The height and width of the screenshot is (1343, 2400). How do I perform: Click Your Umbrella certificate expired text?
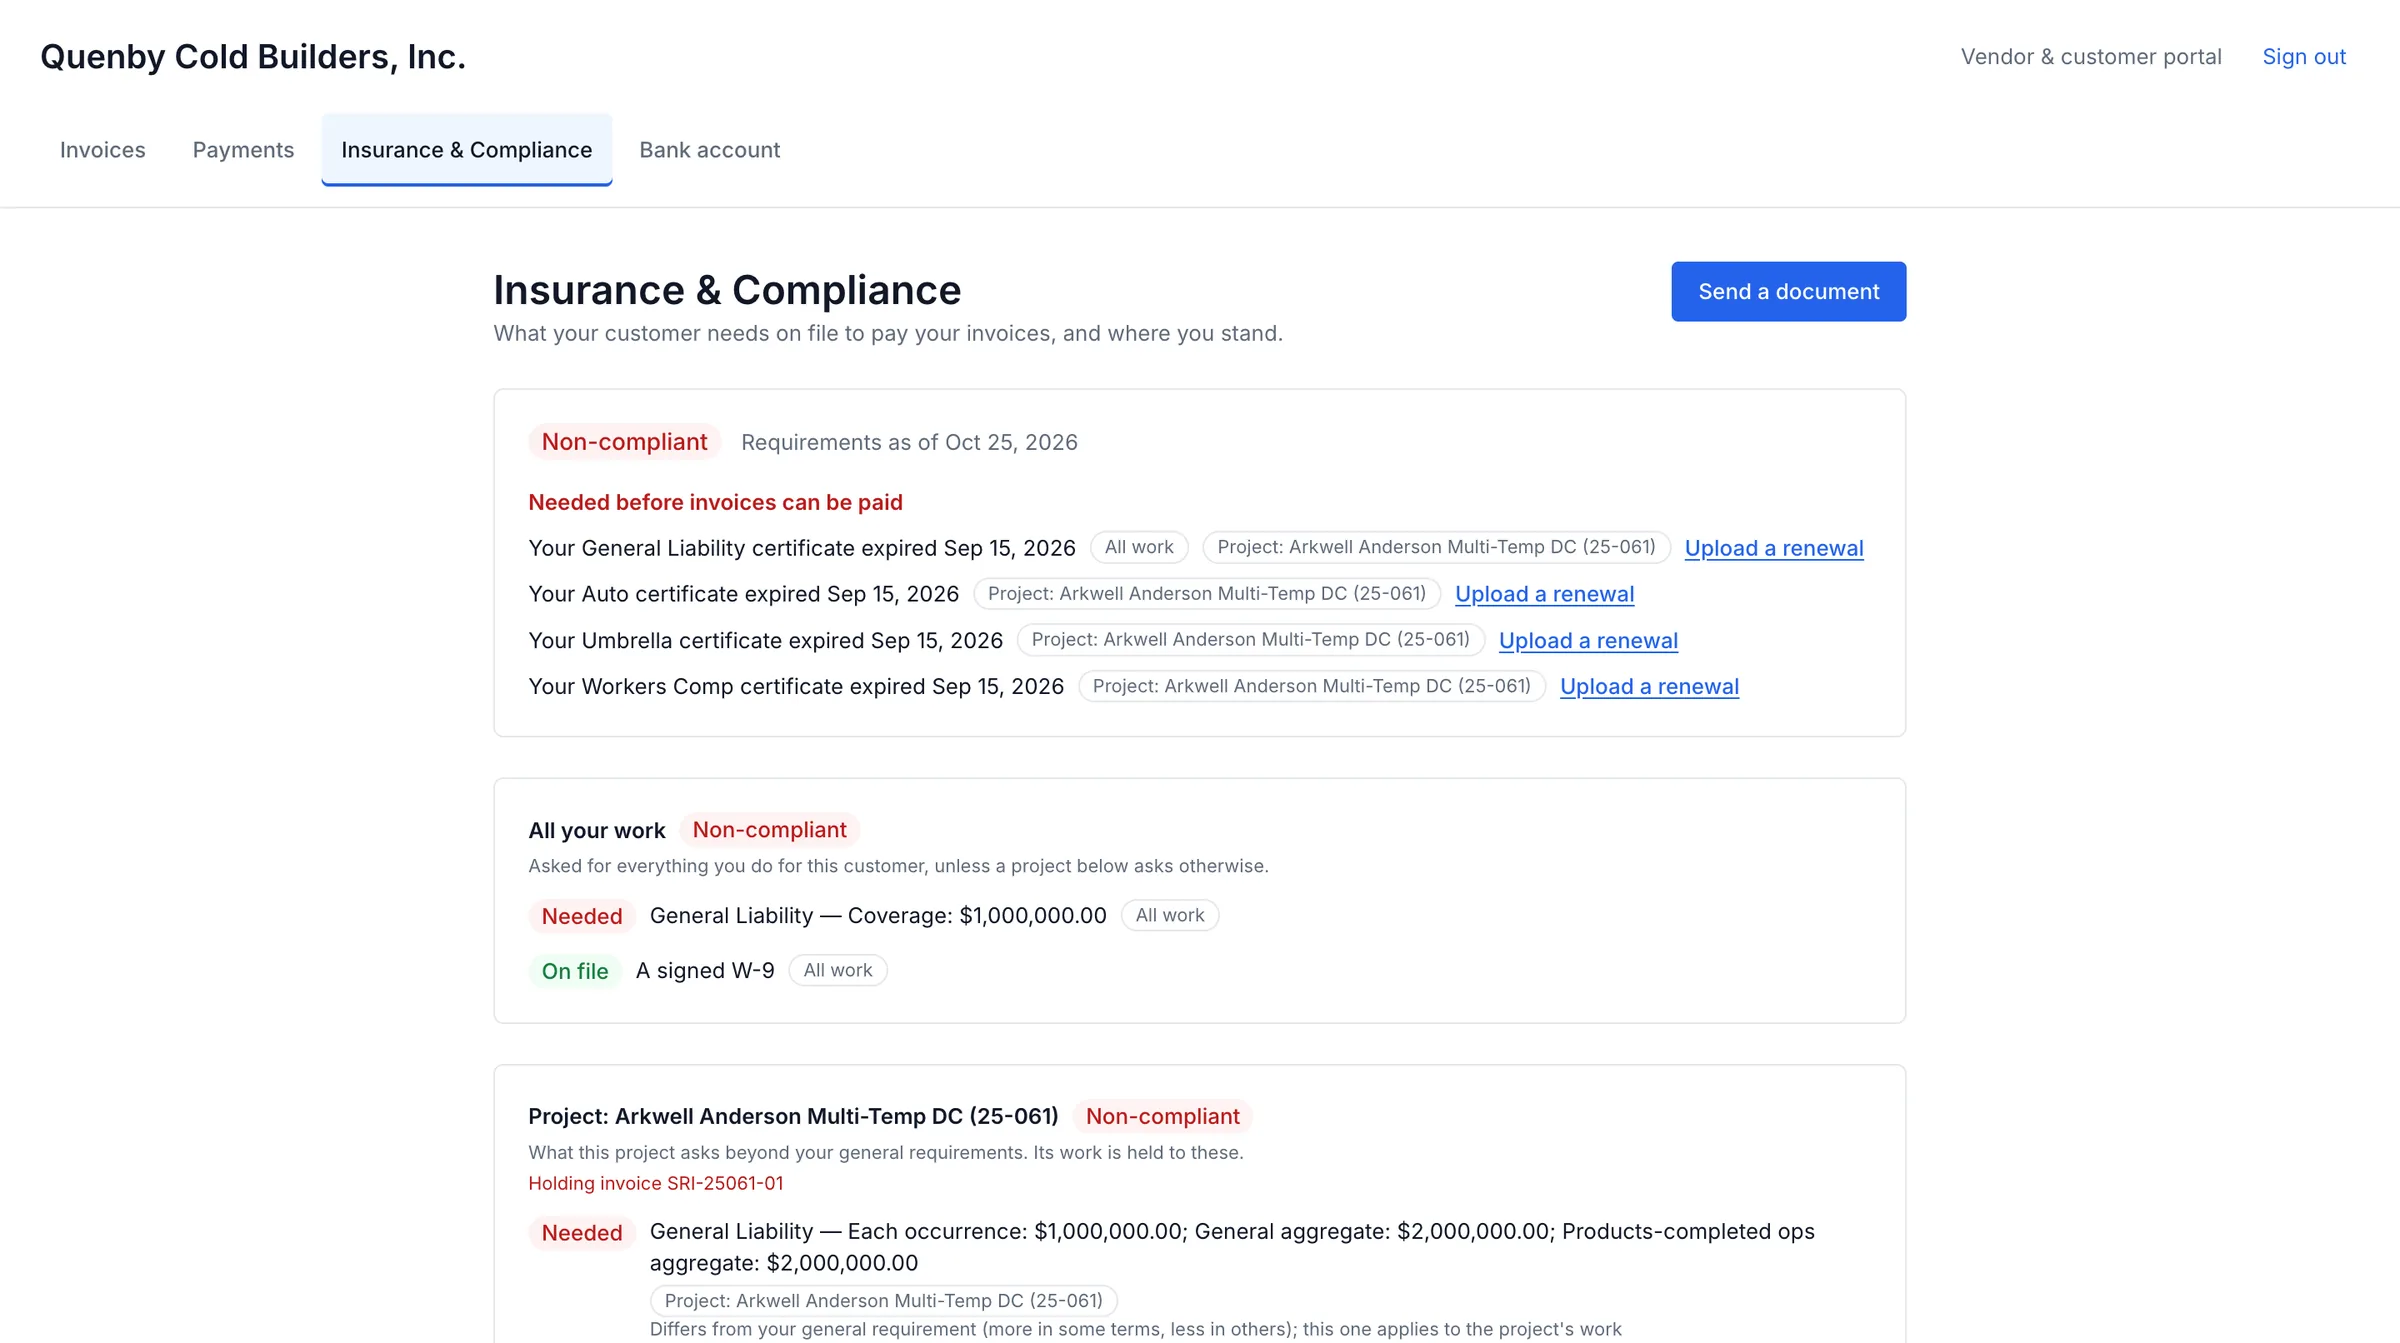click(765, 641)
